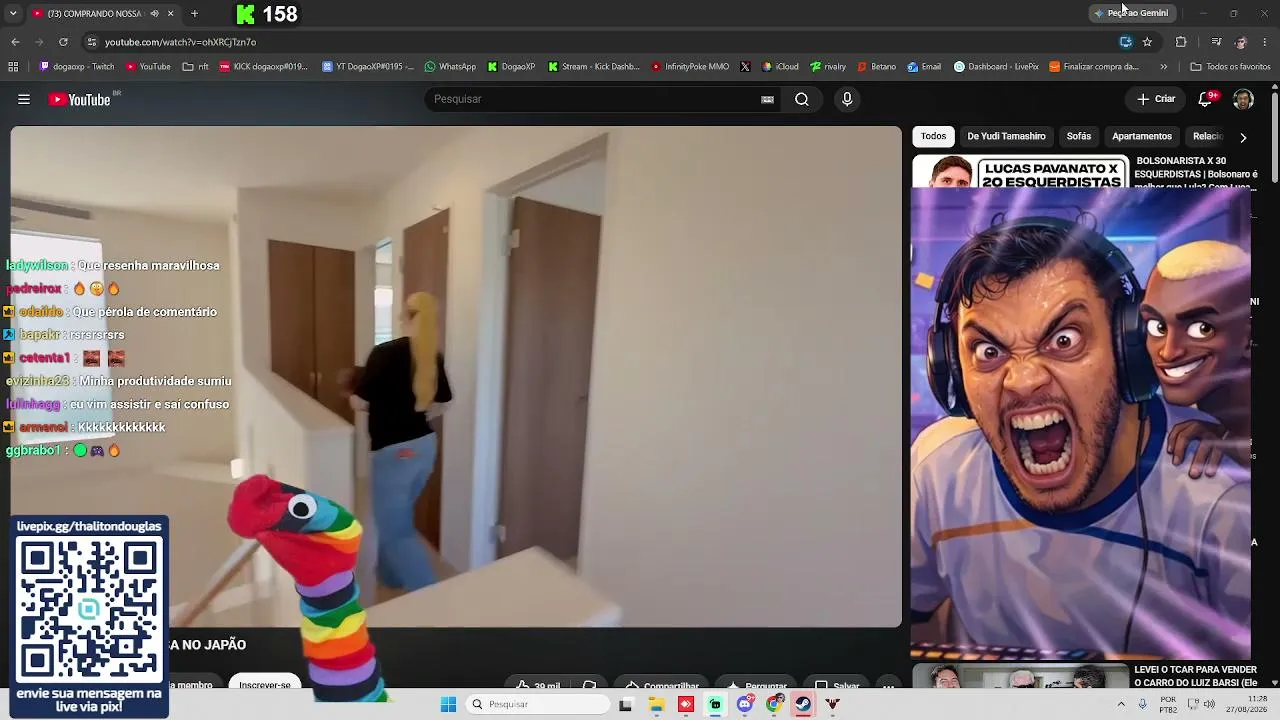Open the X bookmark icon
This screenshot has height=720, width=1280.
[745, 67]
